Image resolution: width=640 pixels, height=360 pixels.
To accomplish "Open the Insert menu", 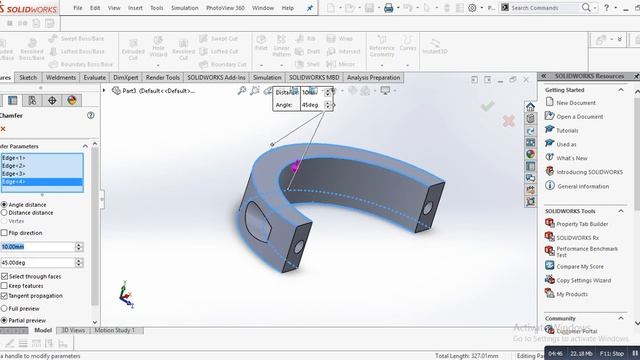I will [135, 8].
